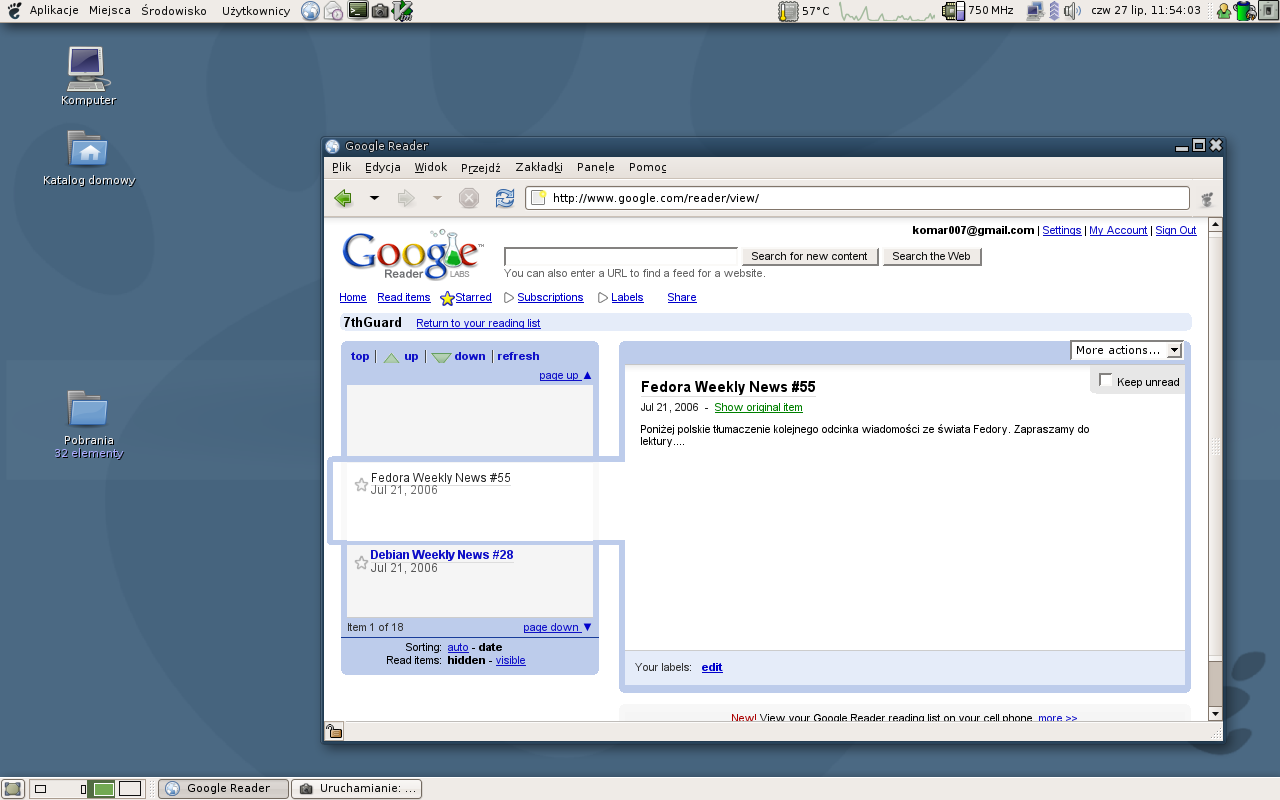Launch Vim editor from top panel icon
Screen dimensions: 1280x800
click(x=402, y=11)
